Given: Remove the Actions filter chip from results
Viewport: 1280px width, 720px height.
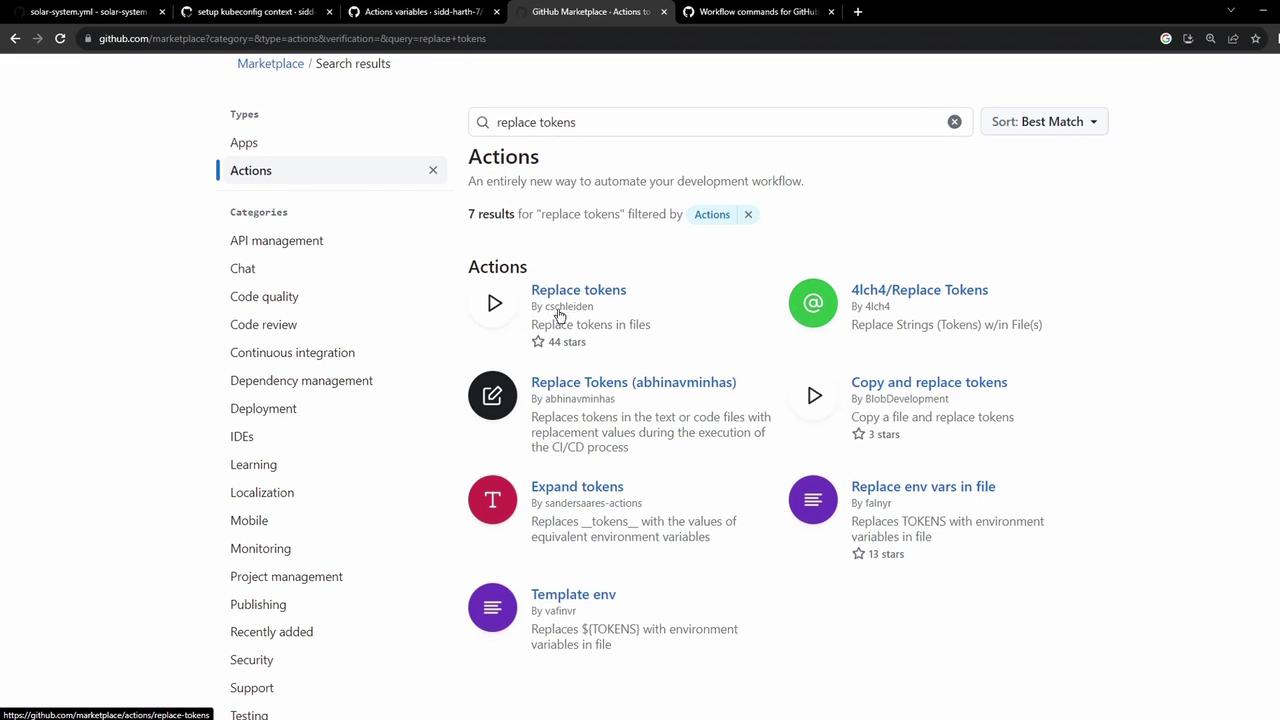Looking at the screenshot, I should 748,214.
